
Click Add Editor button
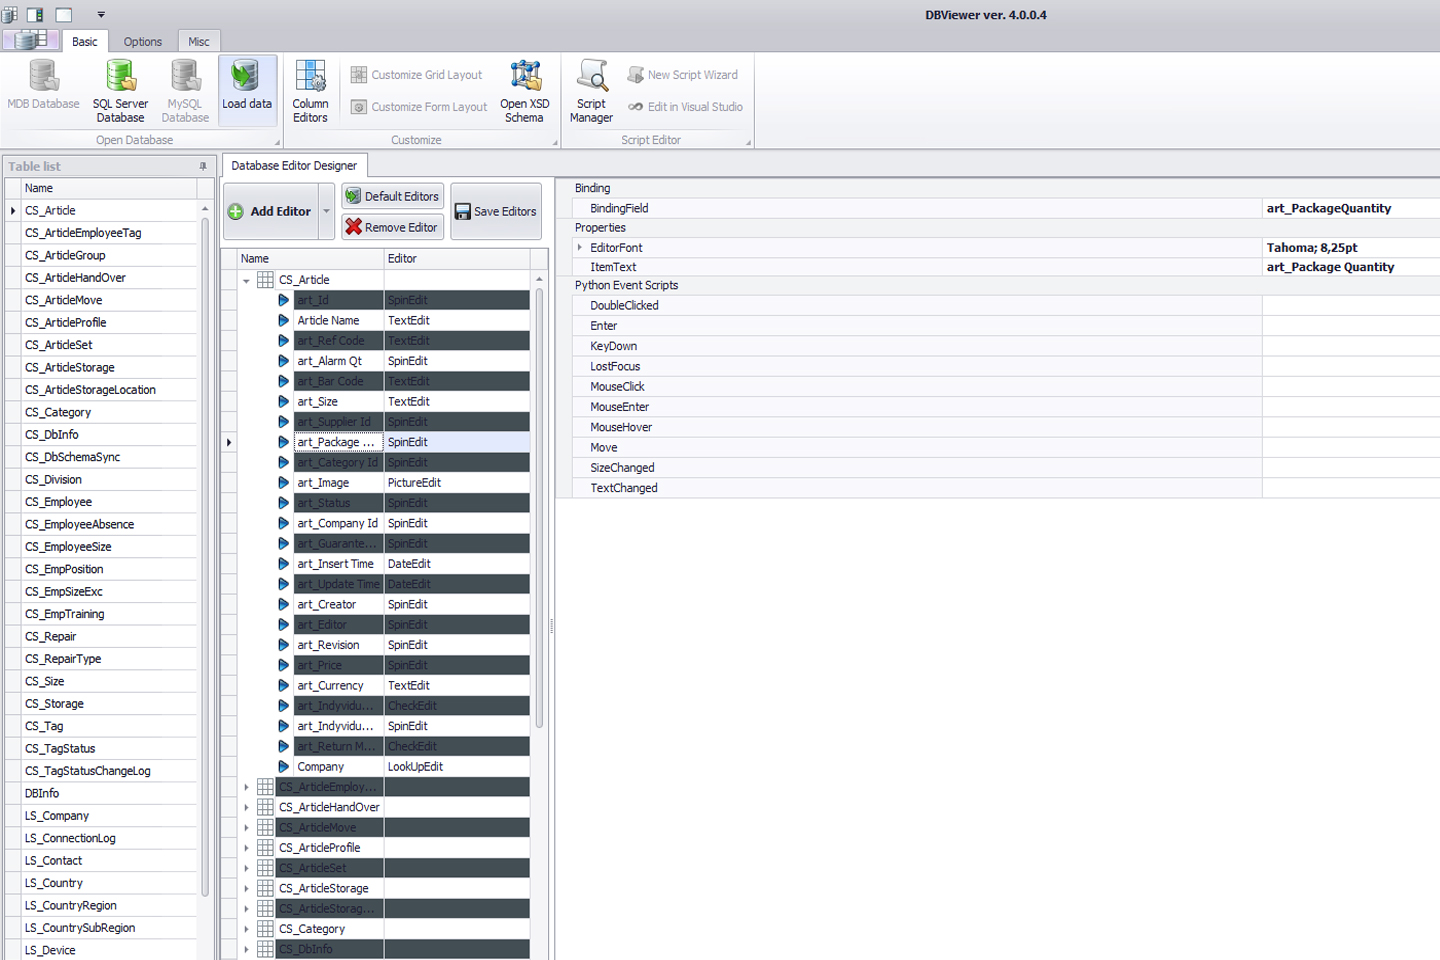(x=271, y=211)
